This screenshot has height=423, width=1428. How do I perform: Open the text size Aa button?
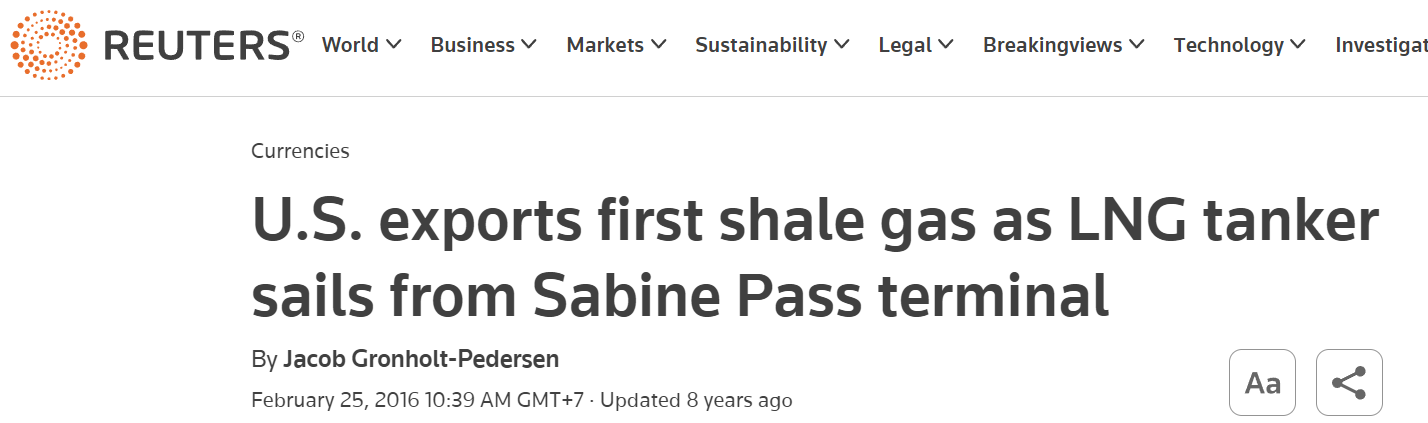(x=1262, y=382)
